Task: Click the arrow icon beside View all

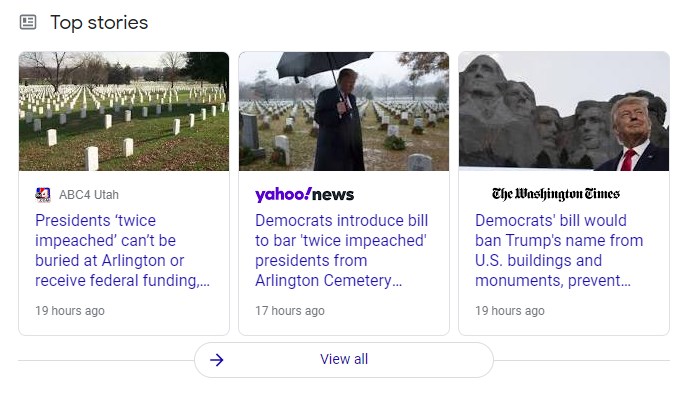Action: (217, 360)
